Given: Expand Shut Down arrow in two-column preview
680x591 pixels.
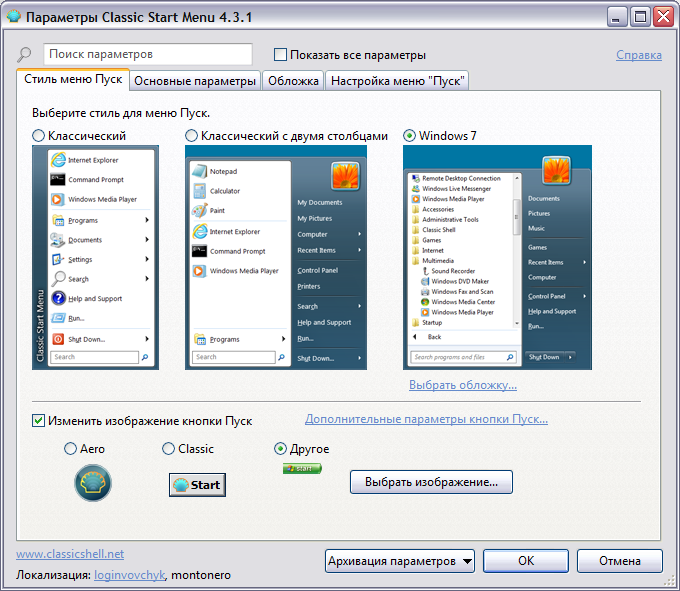Looking at the screenshot, I should pos(360,358).
